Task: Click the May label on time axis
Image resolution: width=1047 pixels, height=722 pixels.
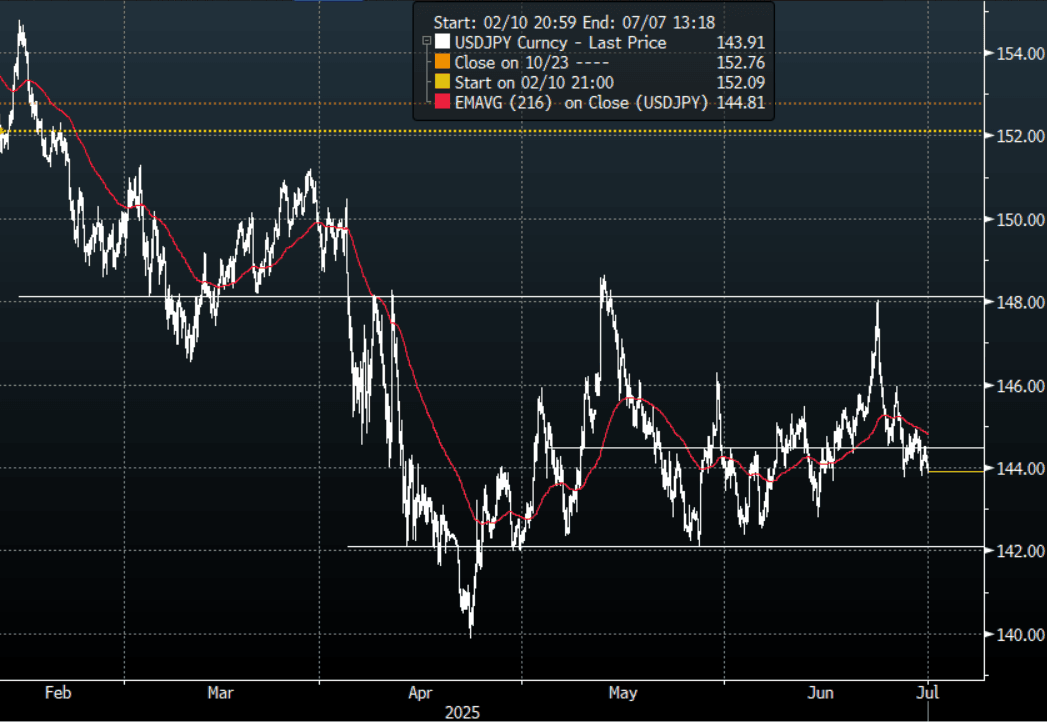Action: [x=622, y=692]
